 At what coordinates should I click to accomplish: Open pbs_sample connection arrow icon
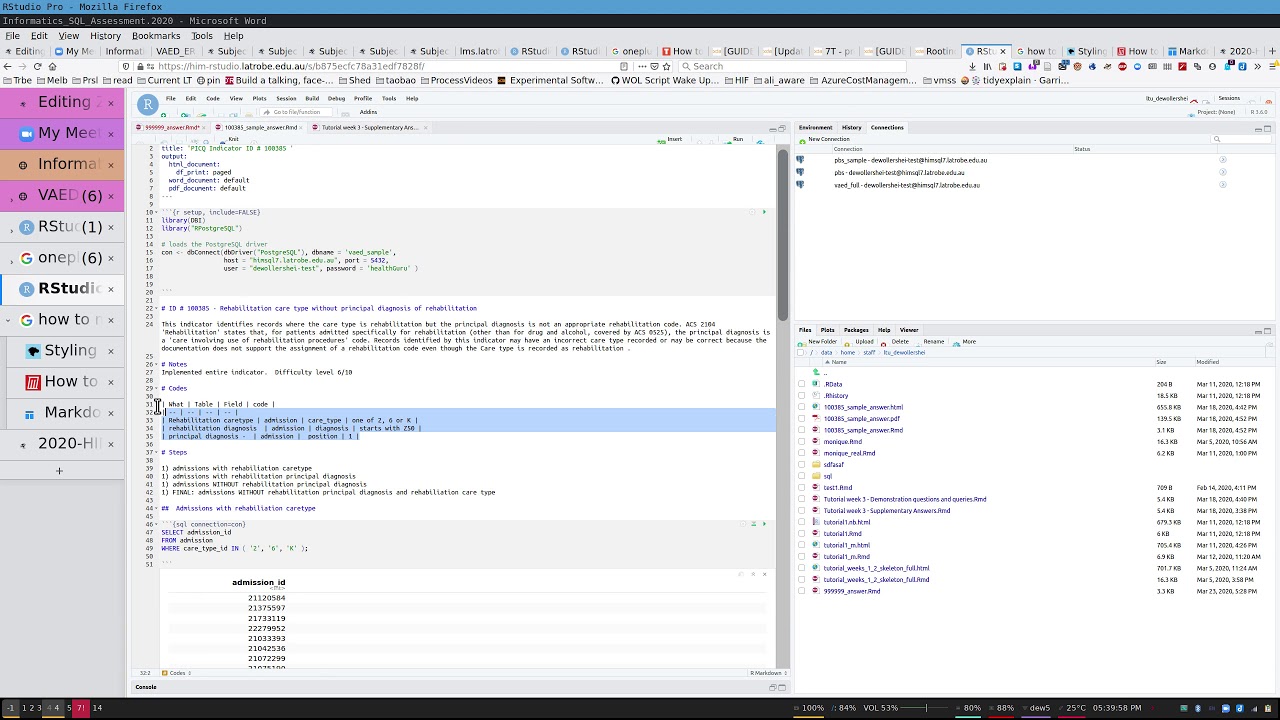tap(1222, 160)
